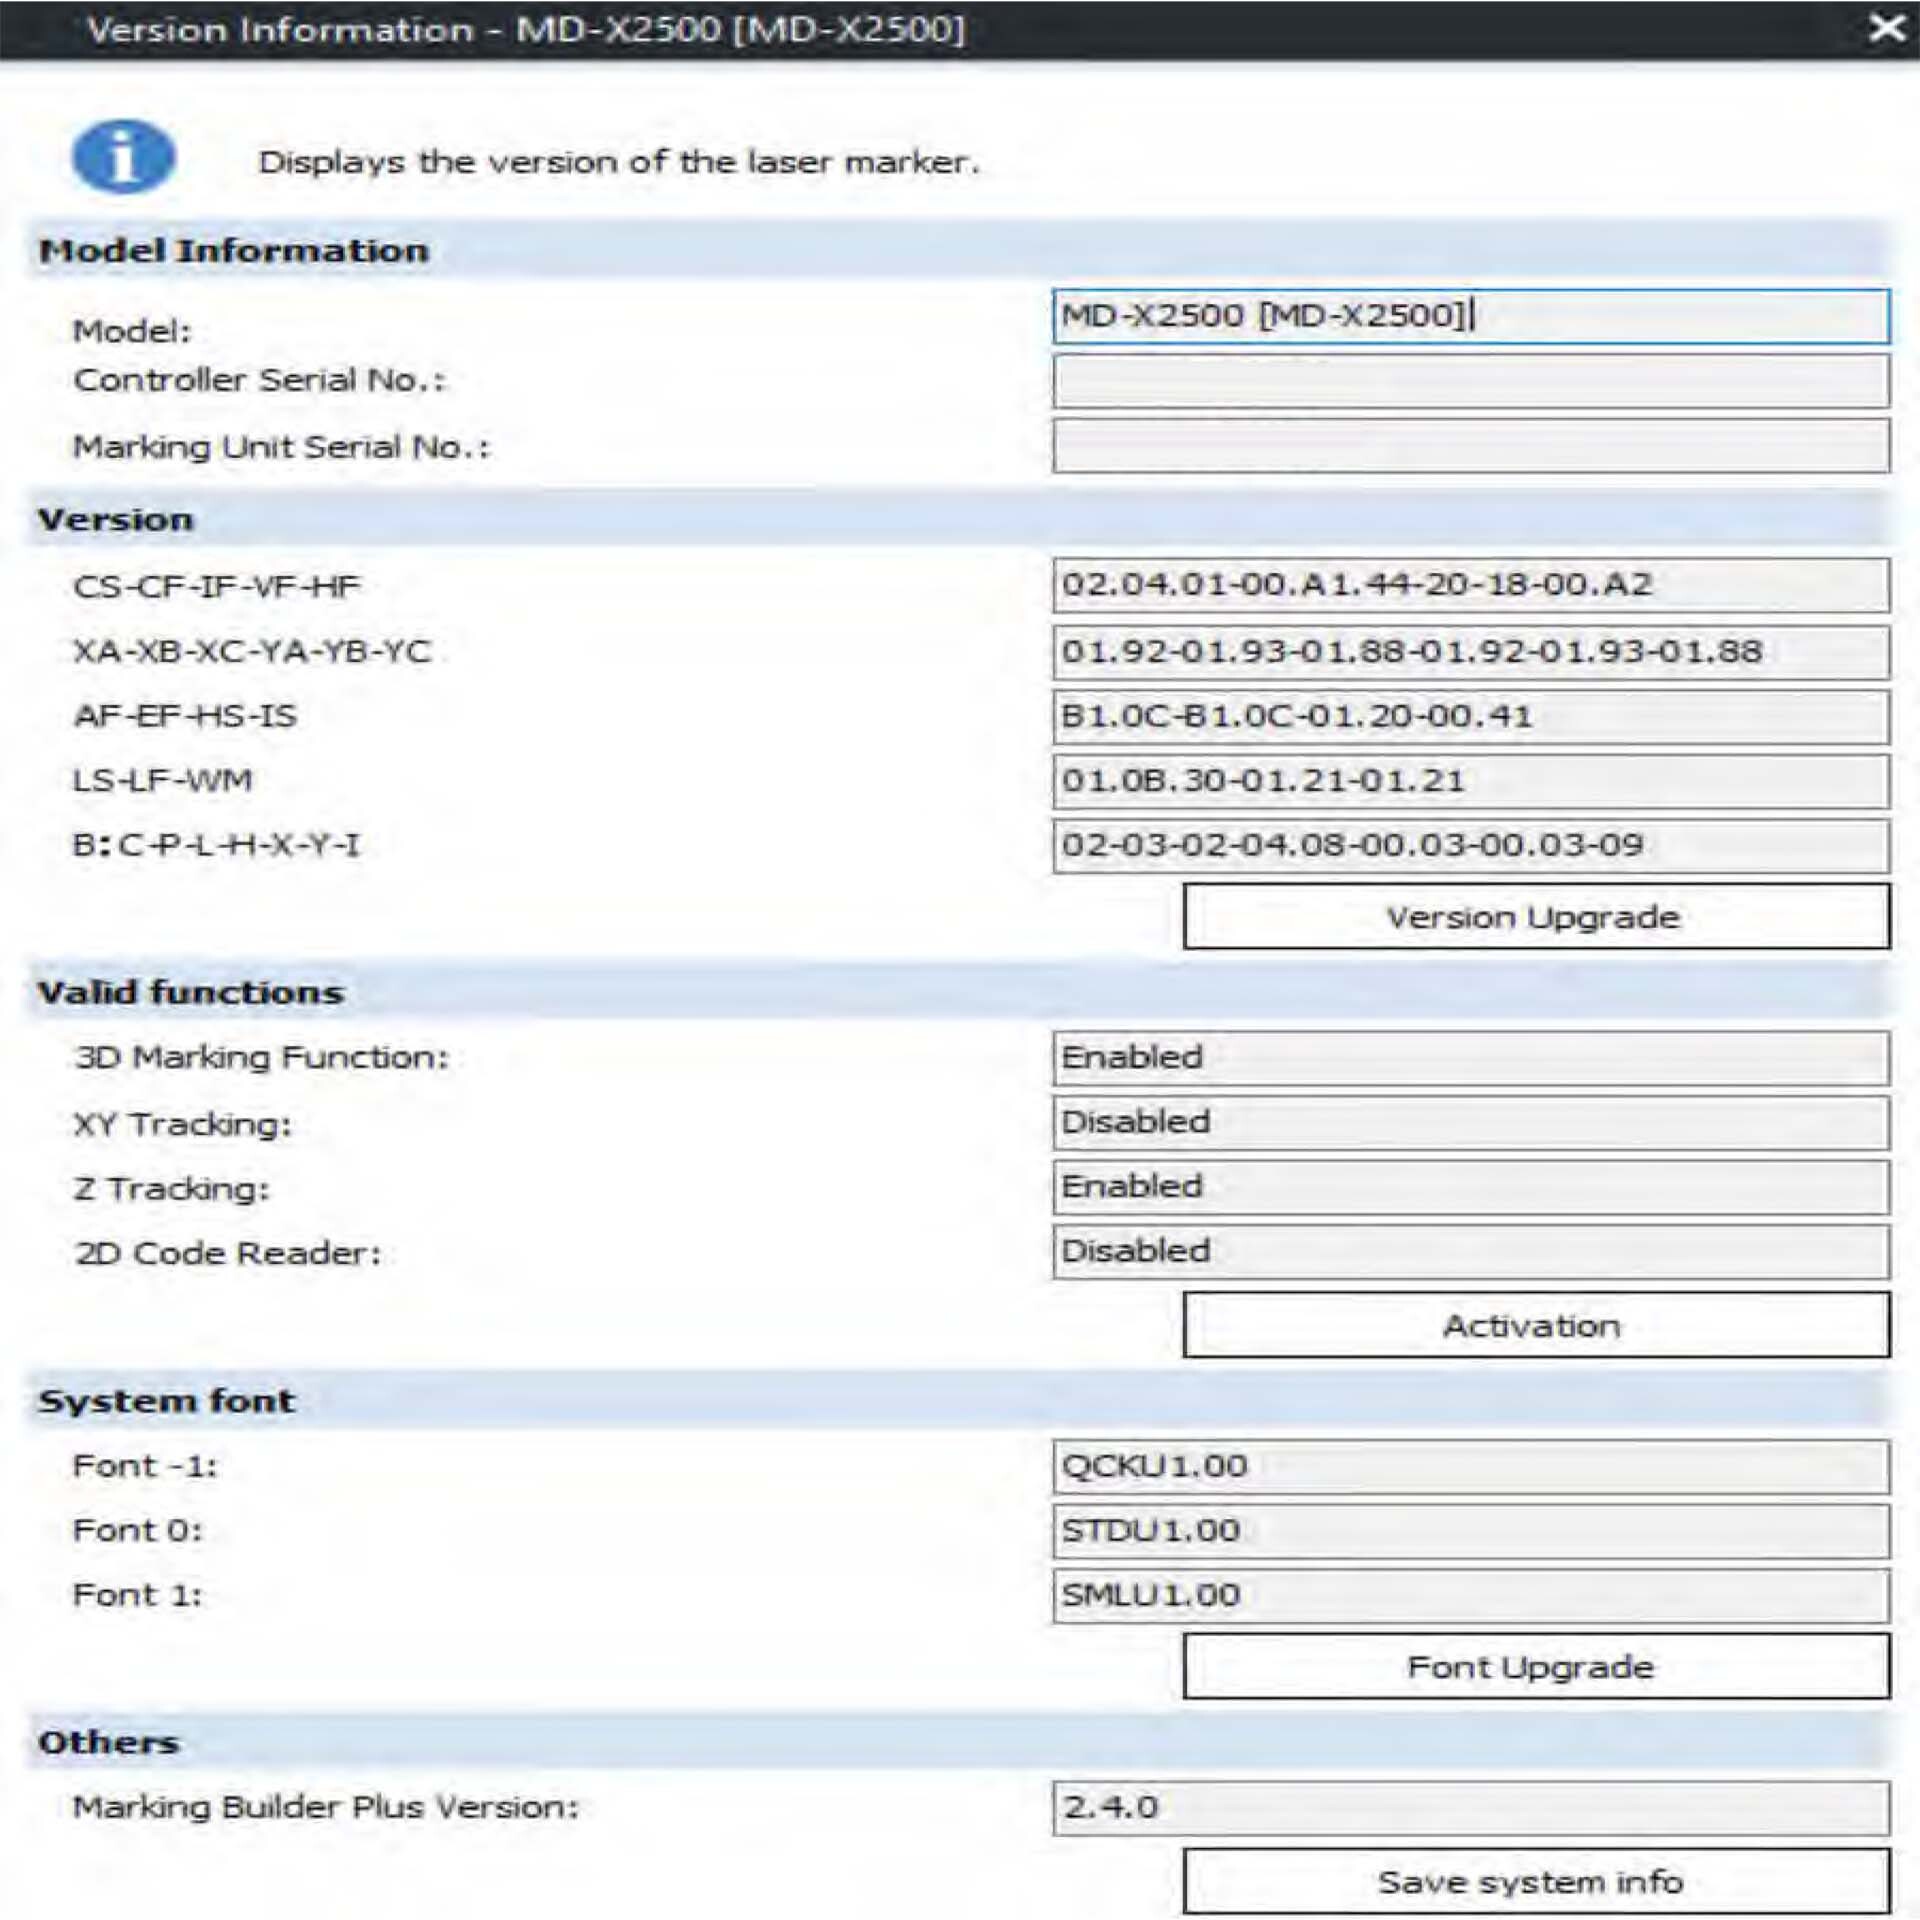
Task: Click the 'XY Tracking:' label
Action: tap(183, 1124)
